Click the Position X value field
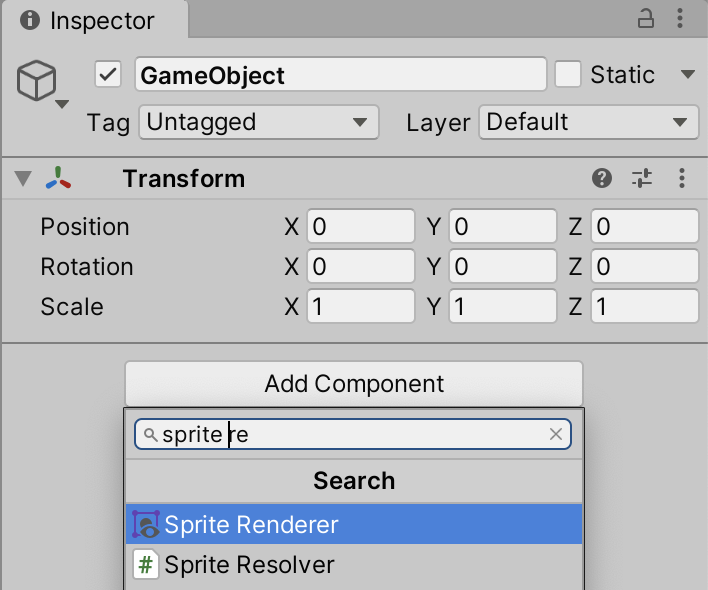 click(360, 227)
